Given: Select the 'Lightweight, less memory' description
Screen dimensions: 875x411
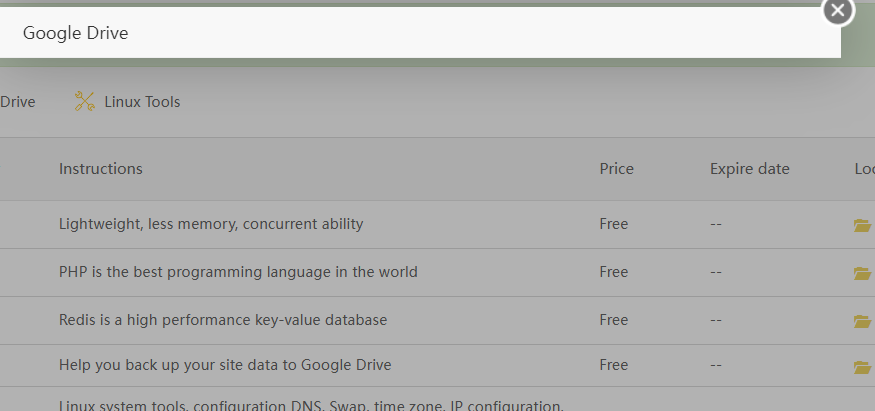Looking at the screenshot, I should pos(211,224).
